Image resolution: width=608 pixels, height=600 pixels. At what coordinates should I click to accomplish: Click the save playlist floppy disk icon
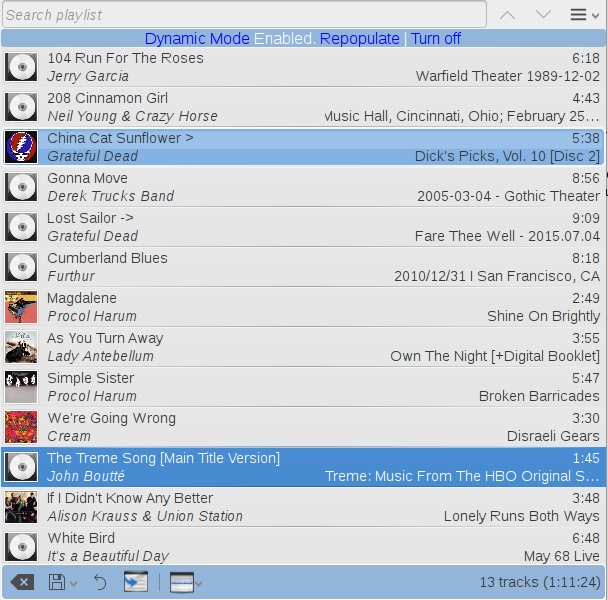coord(57,582)
